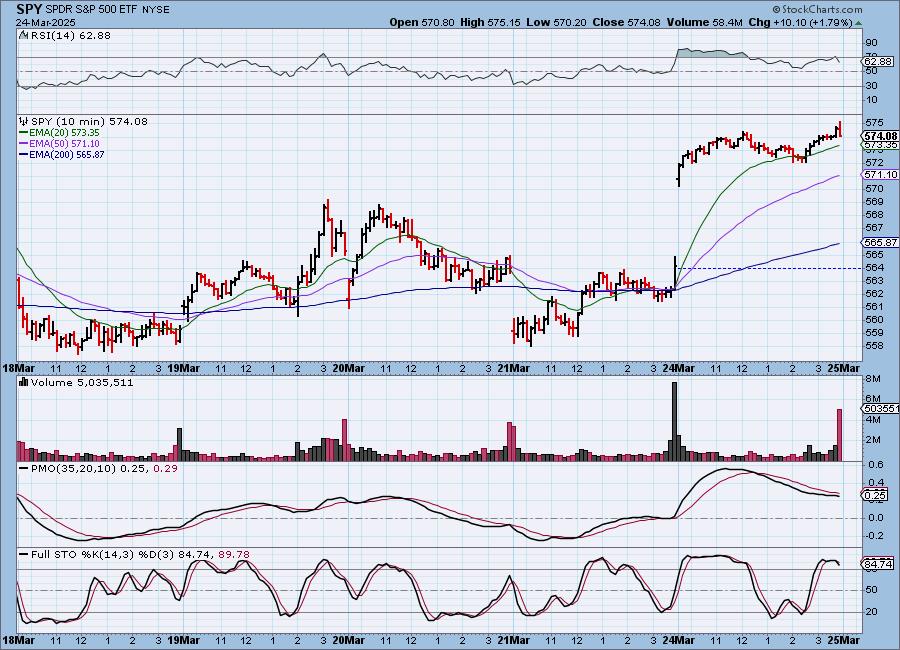The image size is (900, 650).
Task: Click the tallest volume bar at 24Mar open
Action: (674, 421)
